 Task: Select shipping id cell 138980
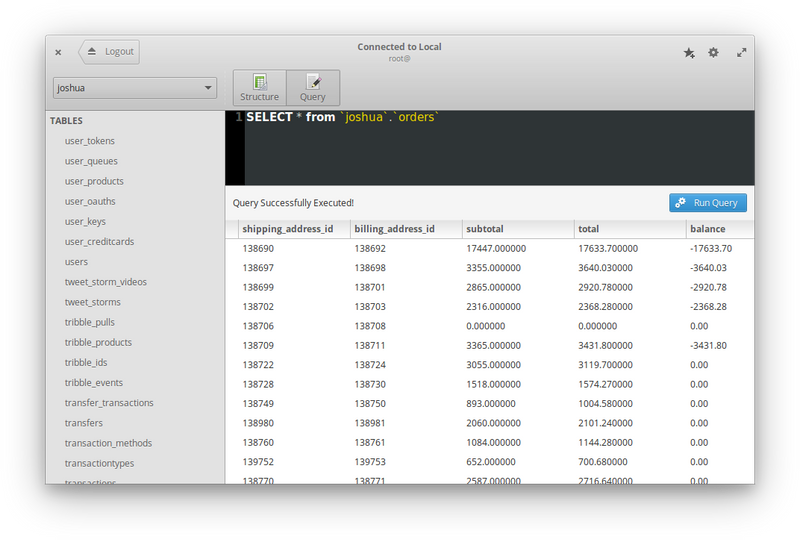point(258,423)
